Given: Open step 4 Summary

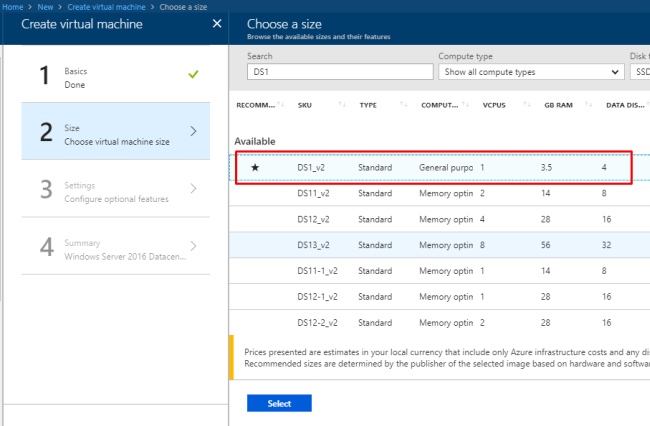Looking at the screenshot, I should 116,246.
